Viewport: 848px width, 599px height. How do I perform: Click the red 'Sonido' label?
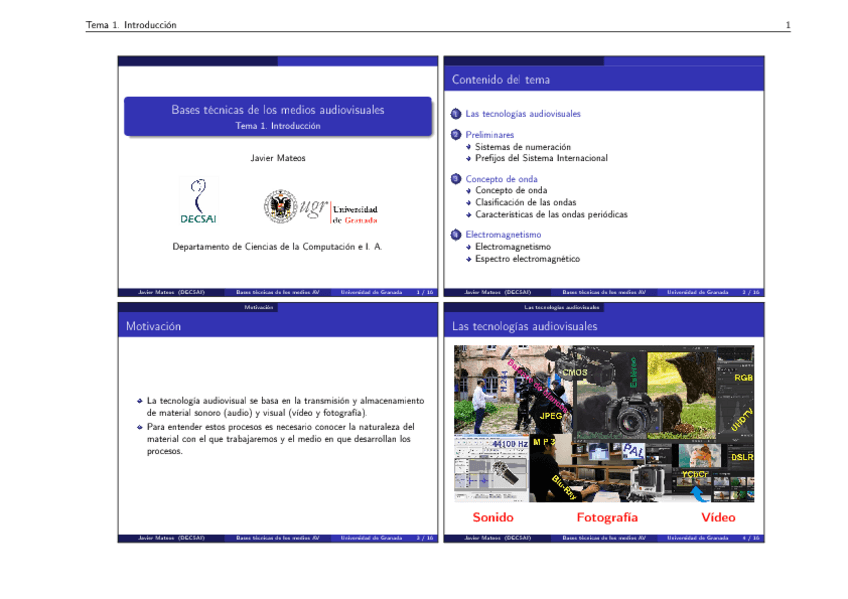(493, 518)
